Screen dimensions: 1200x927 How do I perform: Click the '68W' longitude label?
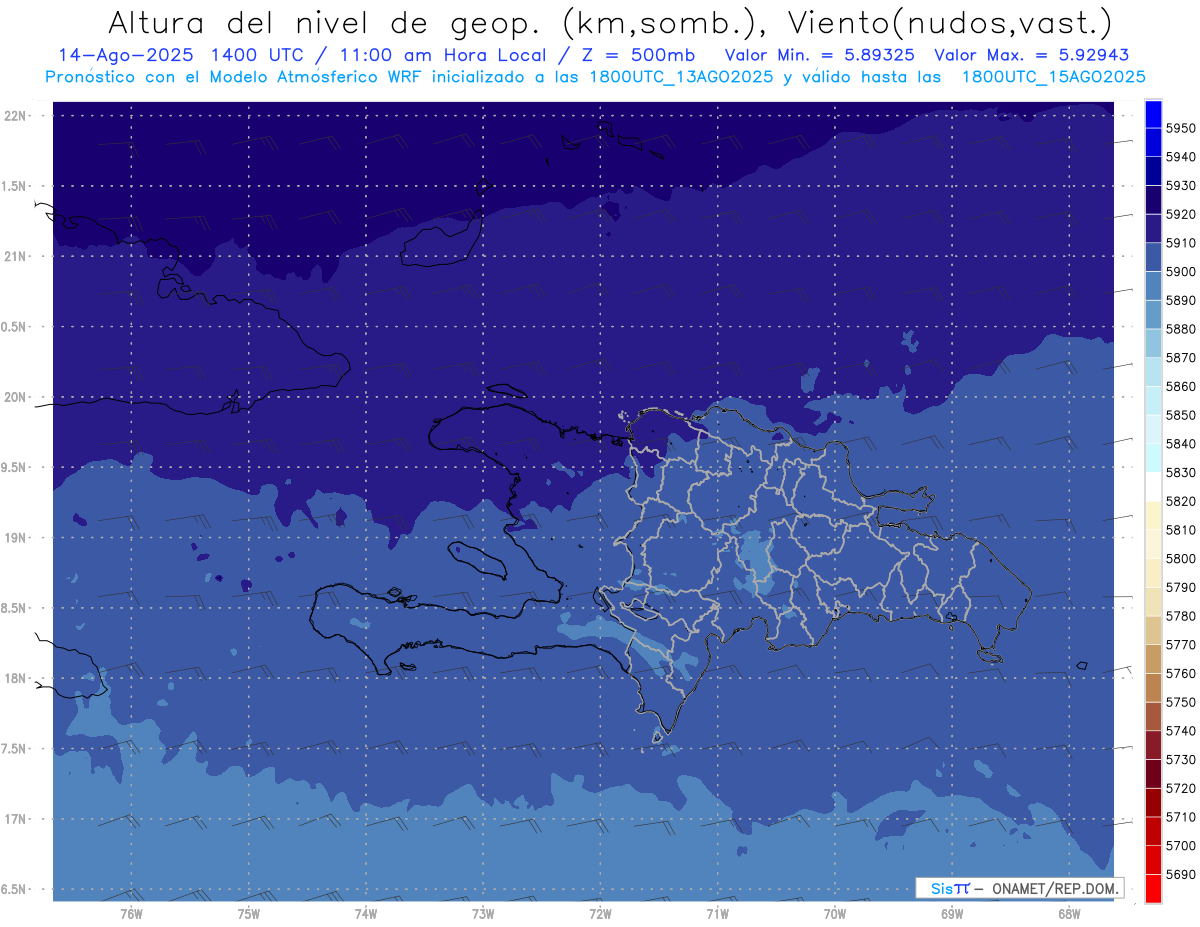click(x=1069, y=914)
